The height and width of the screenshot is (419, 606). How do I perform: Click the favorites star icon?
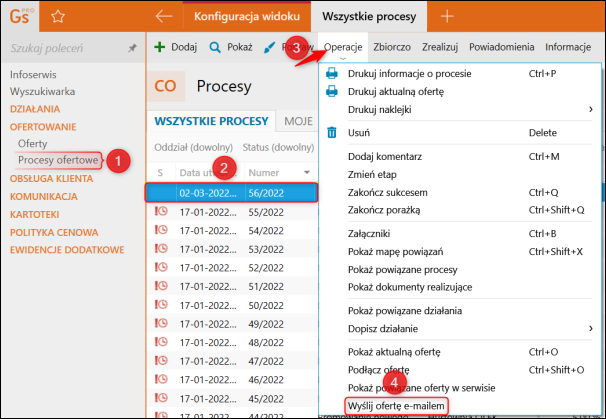[x=58, y=16]
